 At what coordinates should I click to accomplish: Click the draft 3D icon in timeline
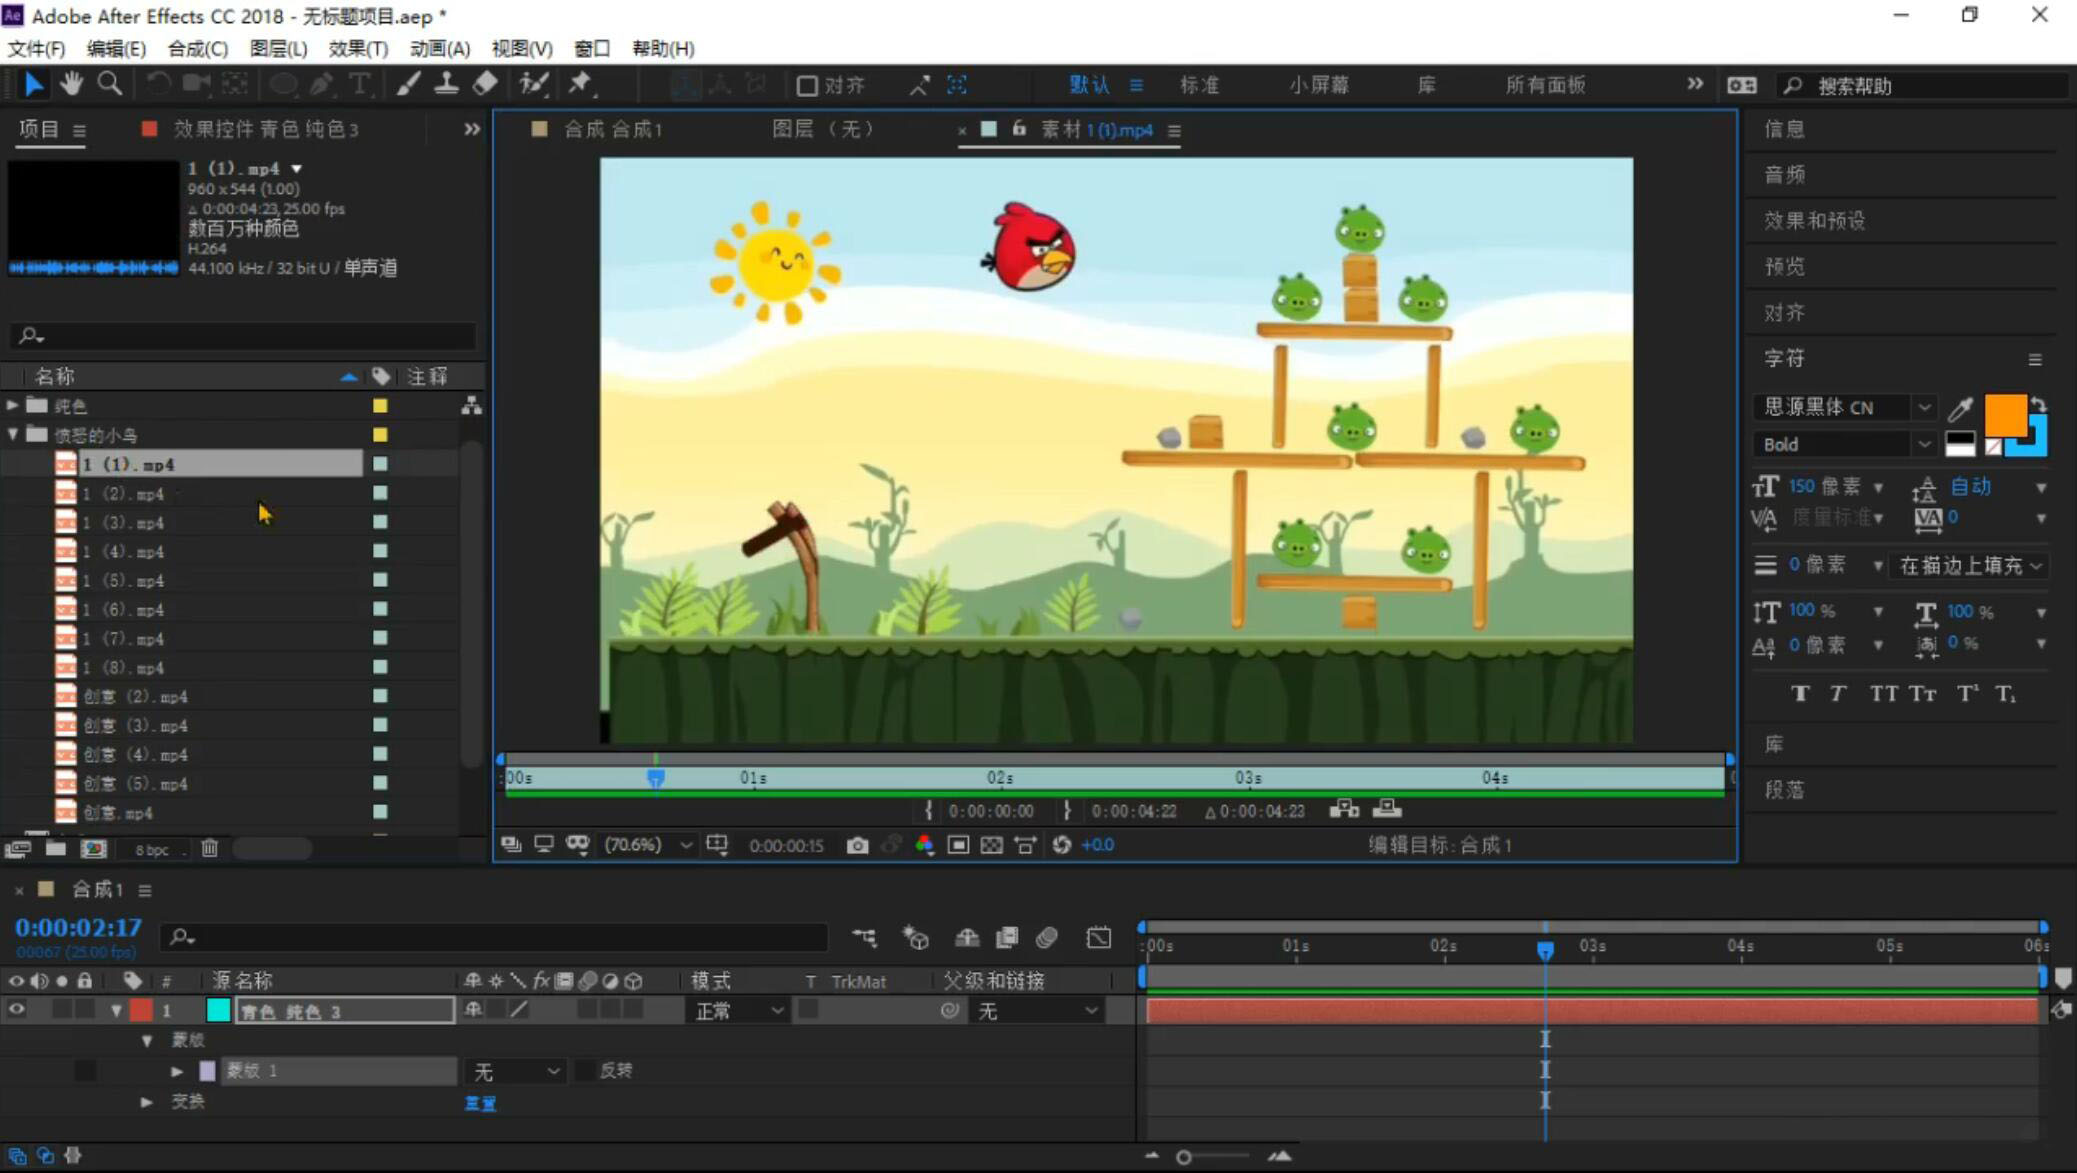915,937
